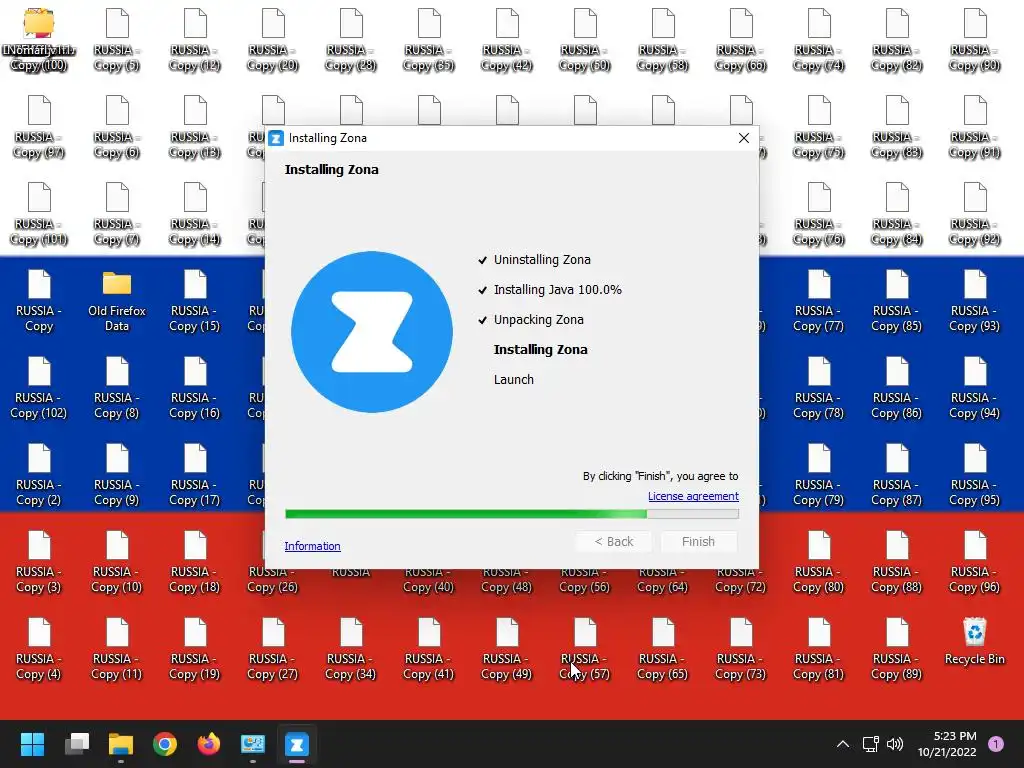The image size is (1024, 768).
Task: Select the RUSSIA - Copy (58) file
Action: (x=662, y=40)
